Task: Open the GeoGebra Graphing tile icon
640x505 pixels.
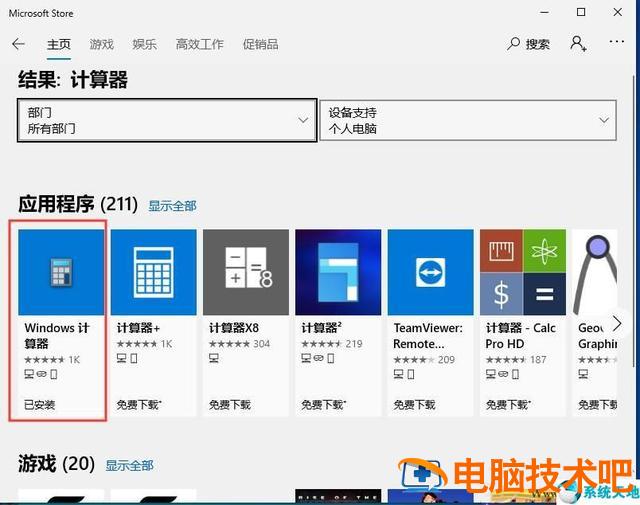Action: point(595,272)
